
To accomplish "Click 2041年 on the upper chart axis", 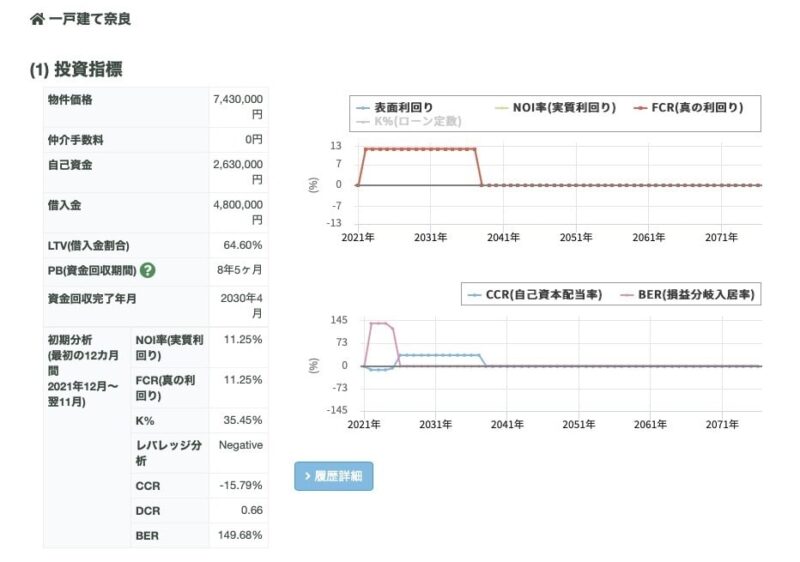I will point(503,238).
